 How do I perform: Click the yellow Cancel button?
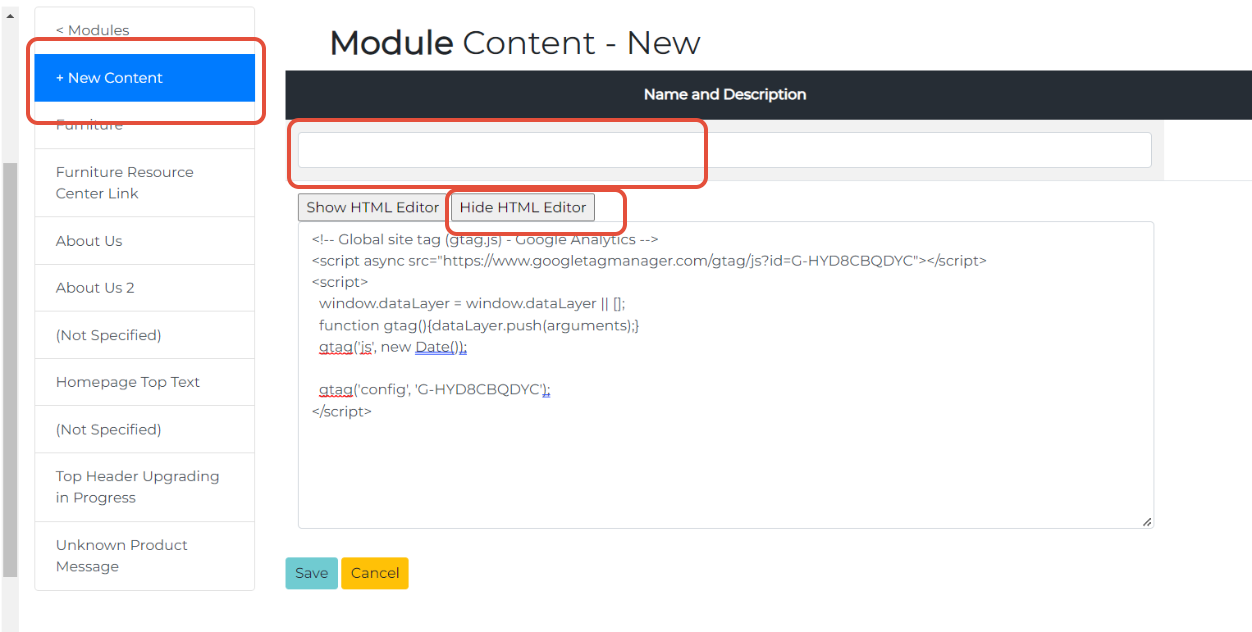click(375, 573)
